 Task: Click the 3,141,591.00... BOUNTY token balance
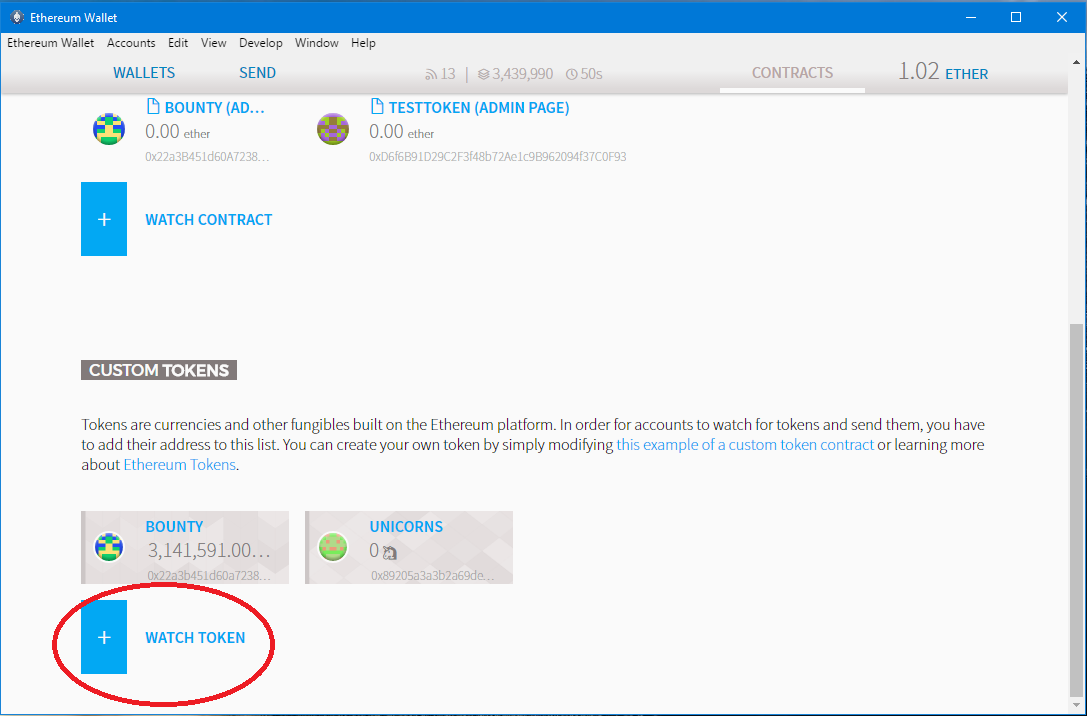[209, 551]
